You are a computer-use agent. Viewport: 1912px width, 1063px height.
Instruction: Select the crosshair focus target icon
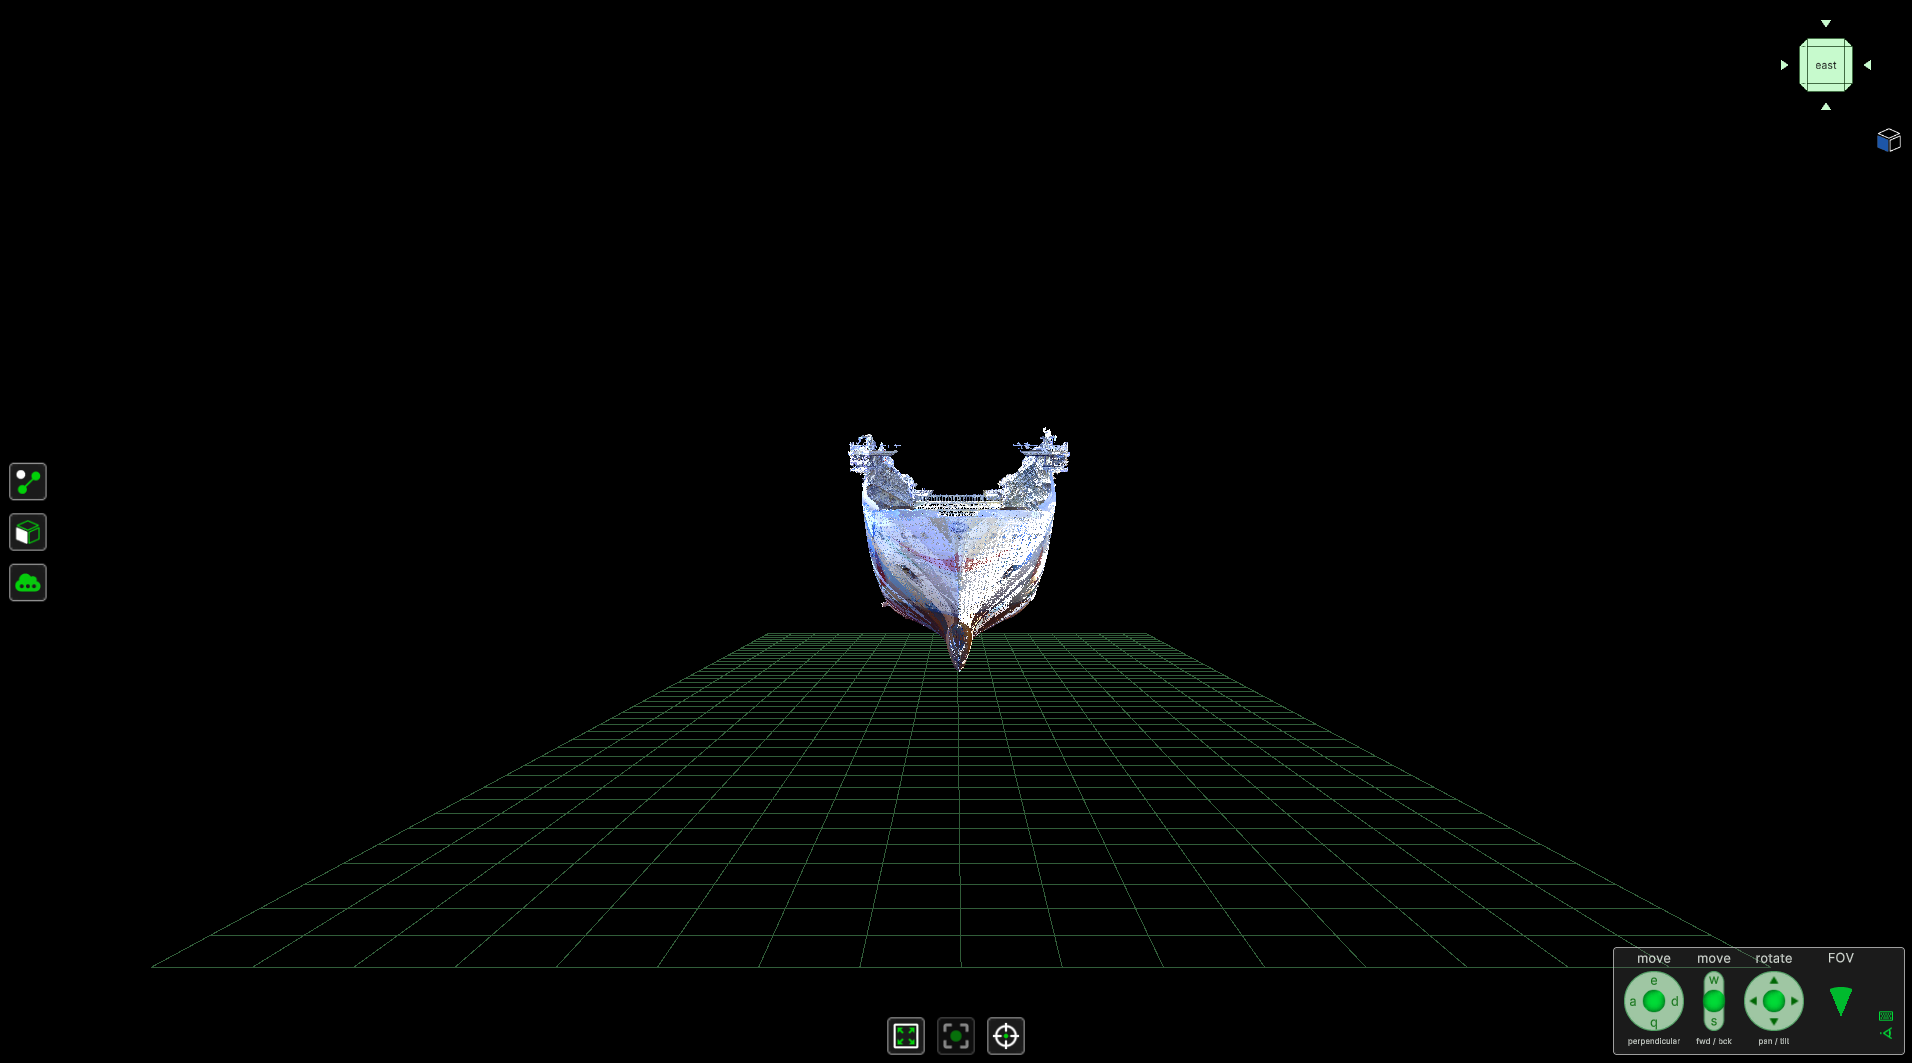(1006, 1036)
